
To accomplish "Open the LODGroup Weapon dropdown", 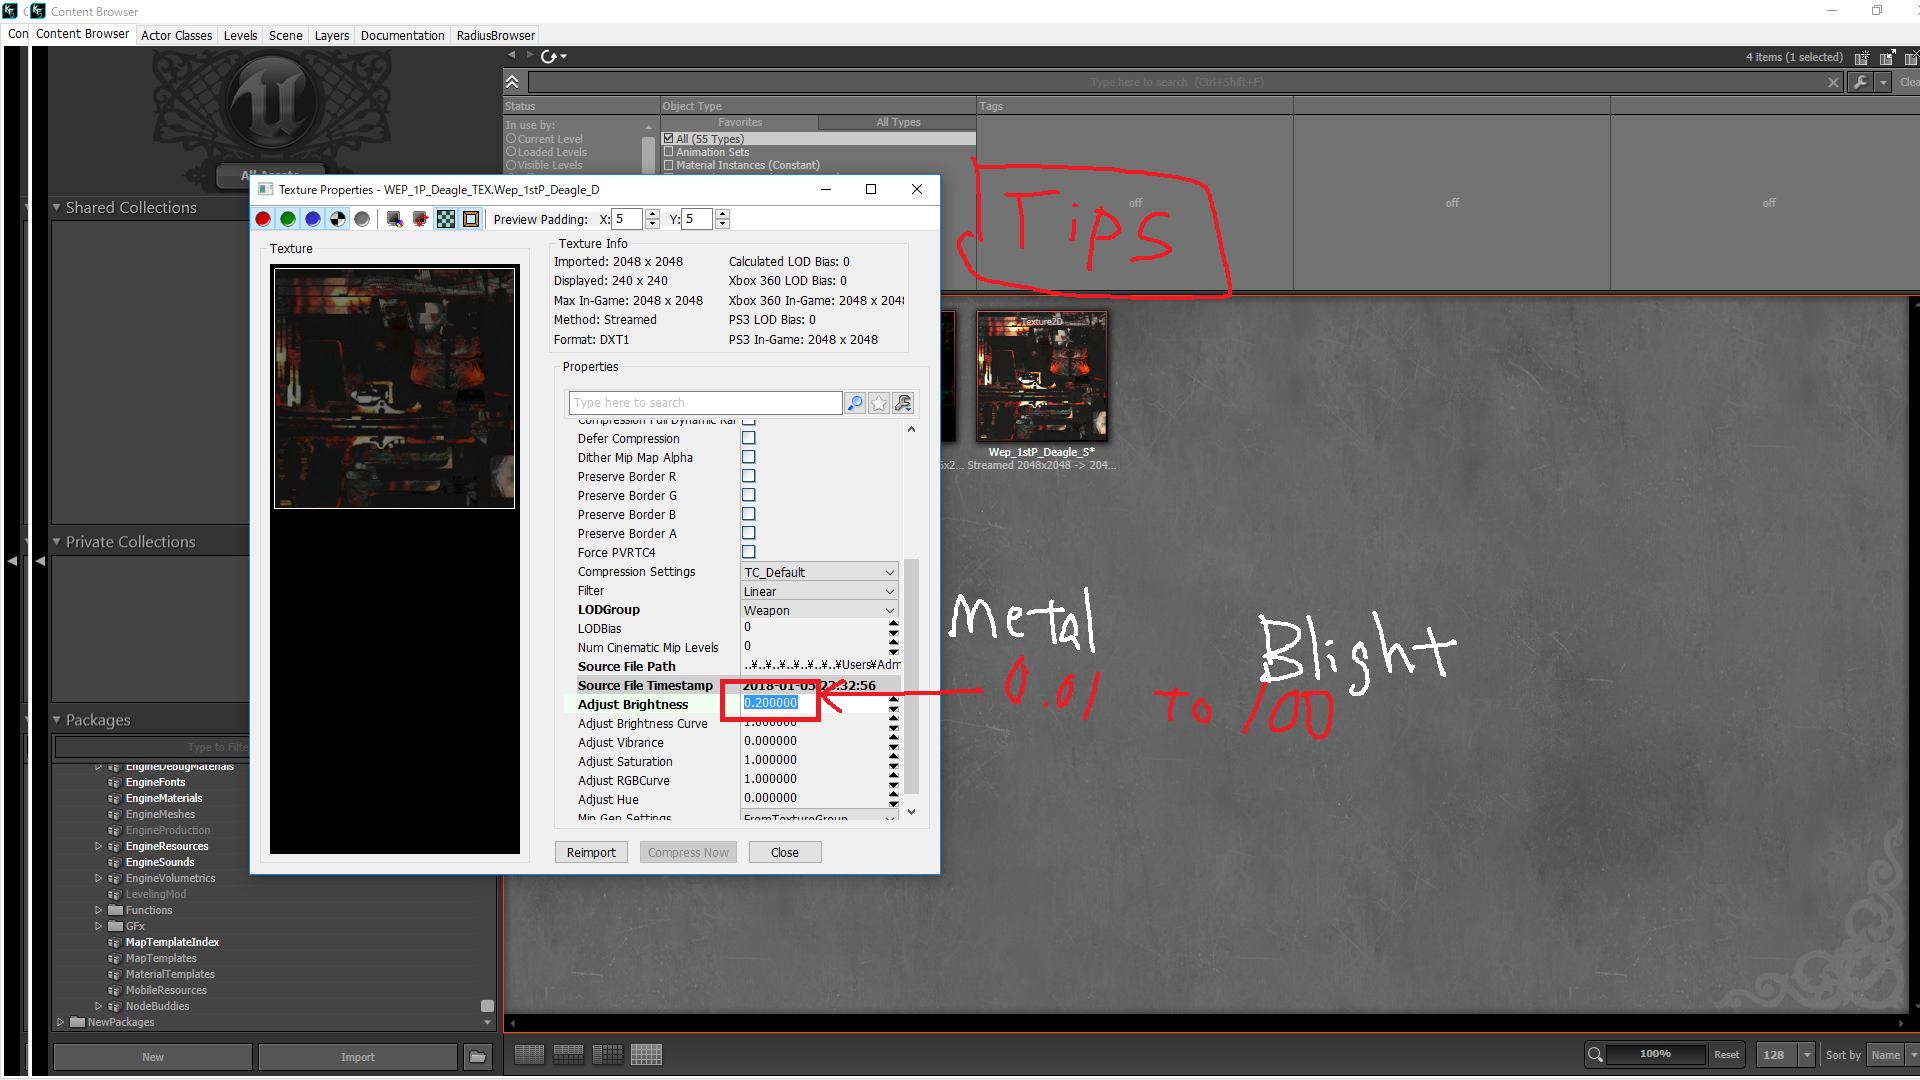I will [x=819, y=610].
